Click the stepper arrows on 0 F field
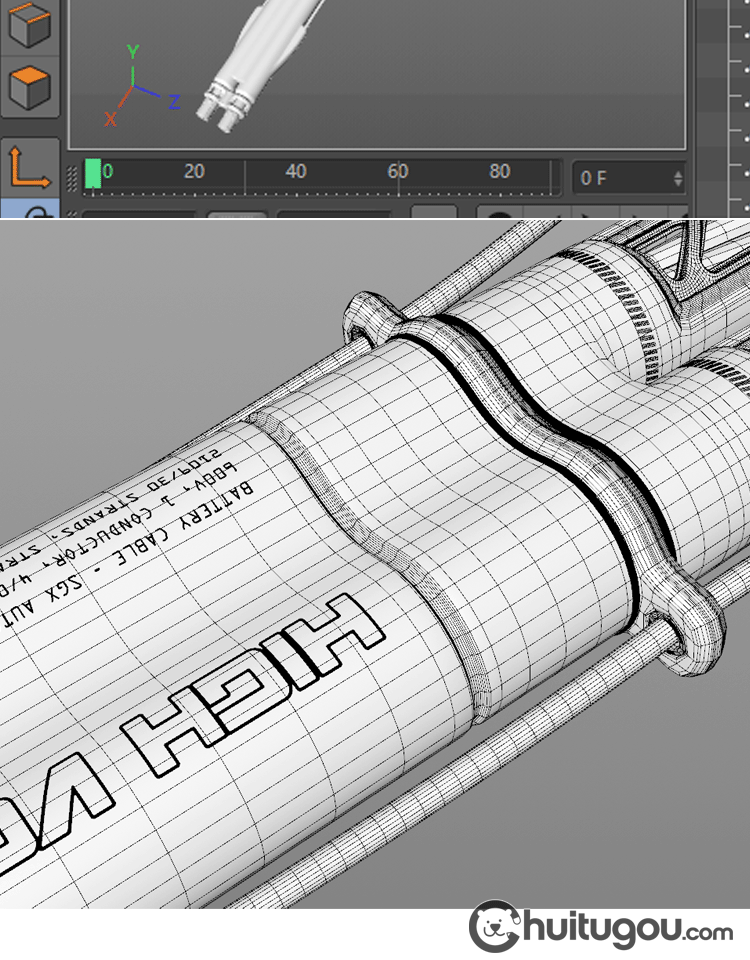The width and height of the screenshot is (750, 960). [x=678, y=178]
